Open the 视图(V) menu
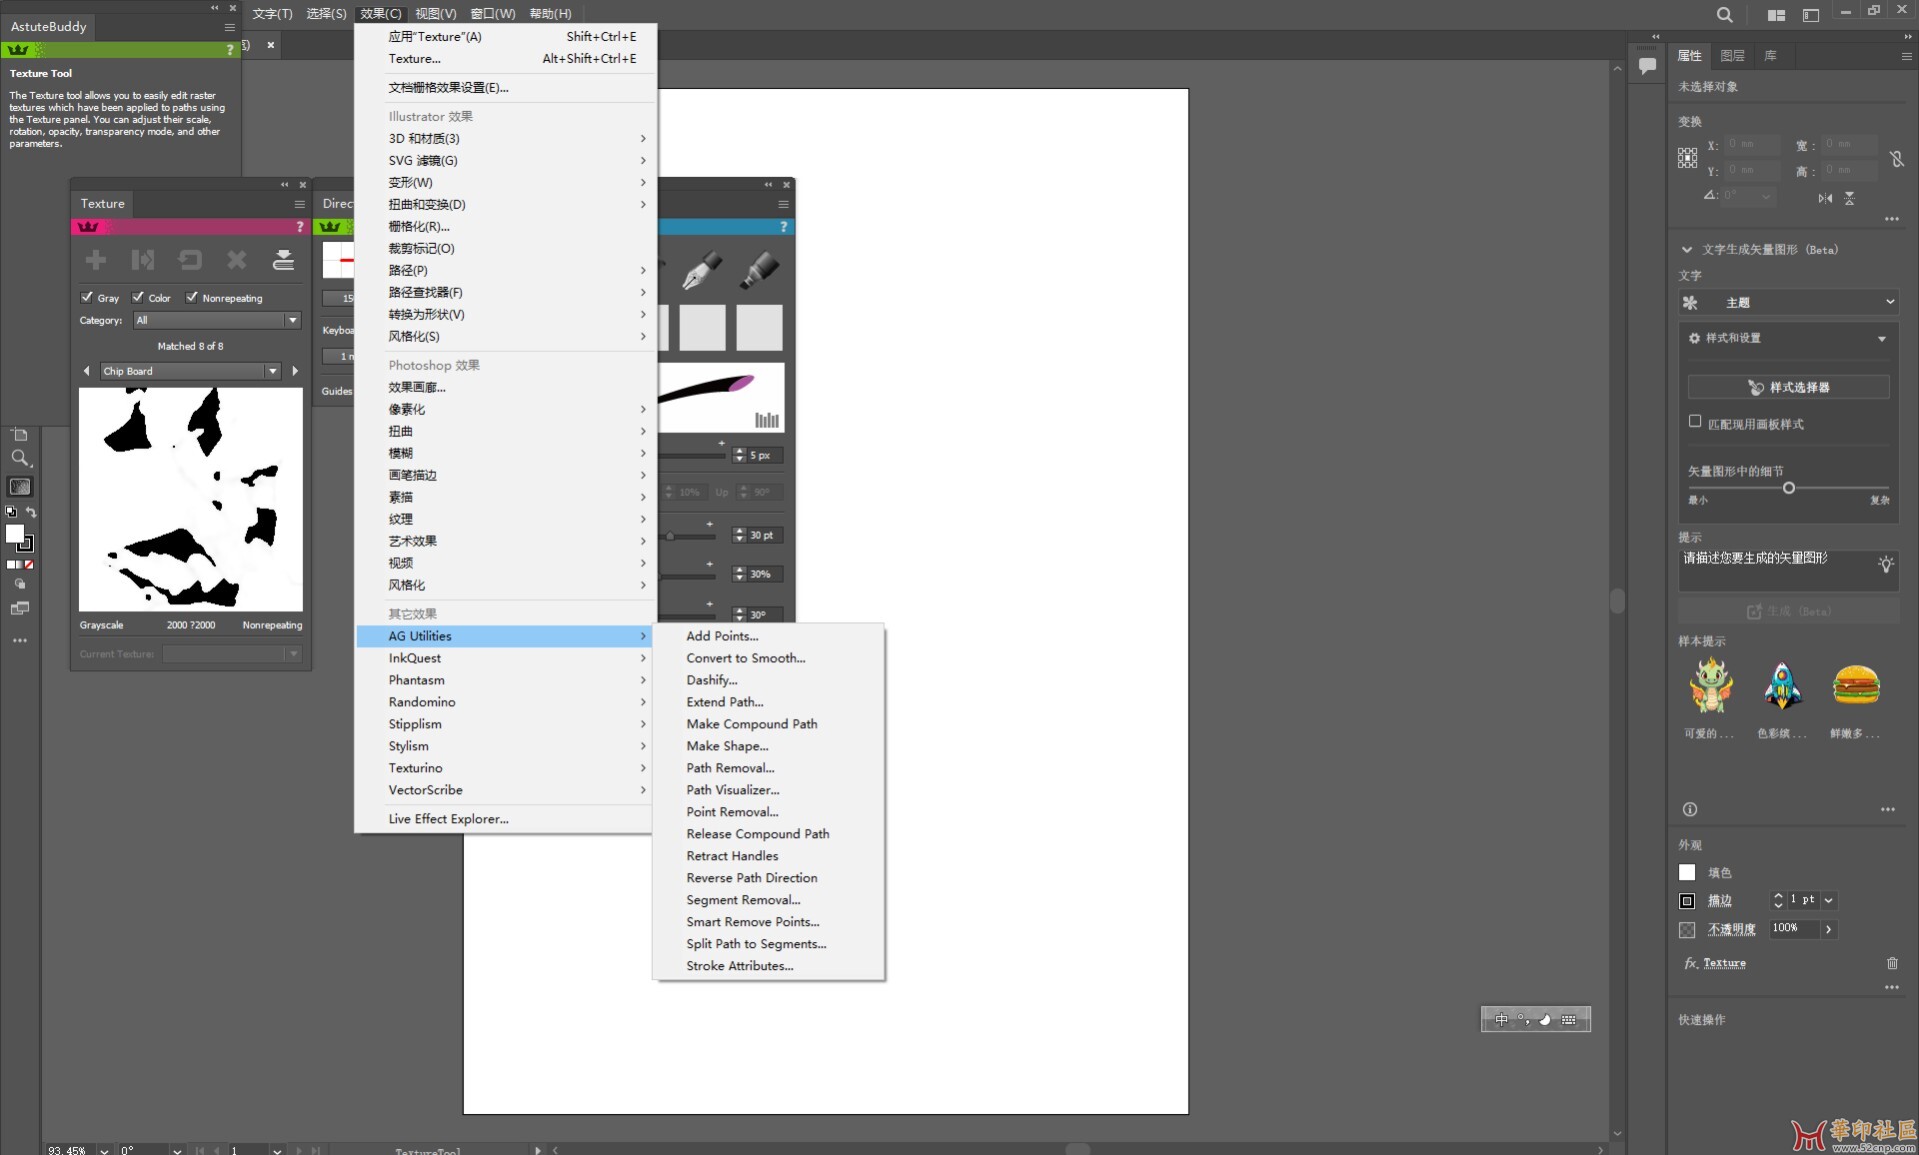Image resolution: width=1919 pixels, height=1155 pixels. click(435, 13)
